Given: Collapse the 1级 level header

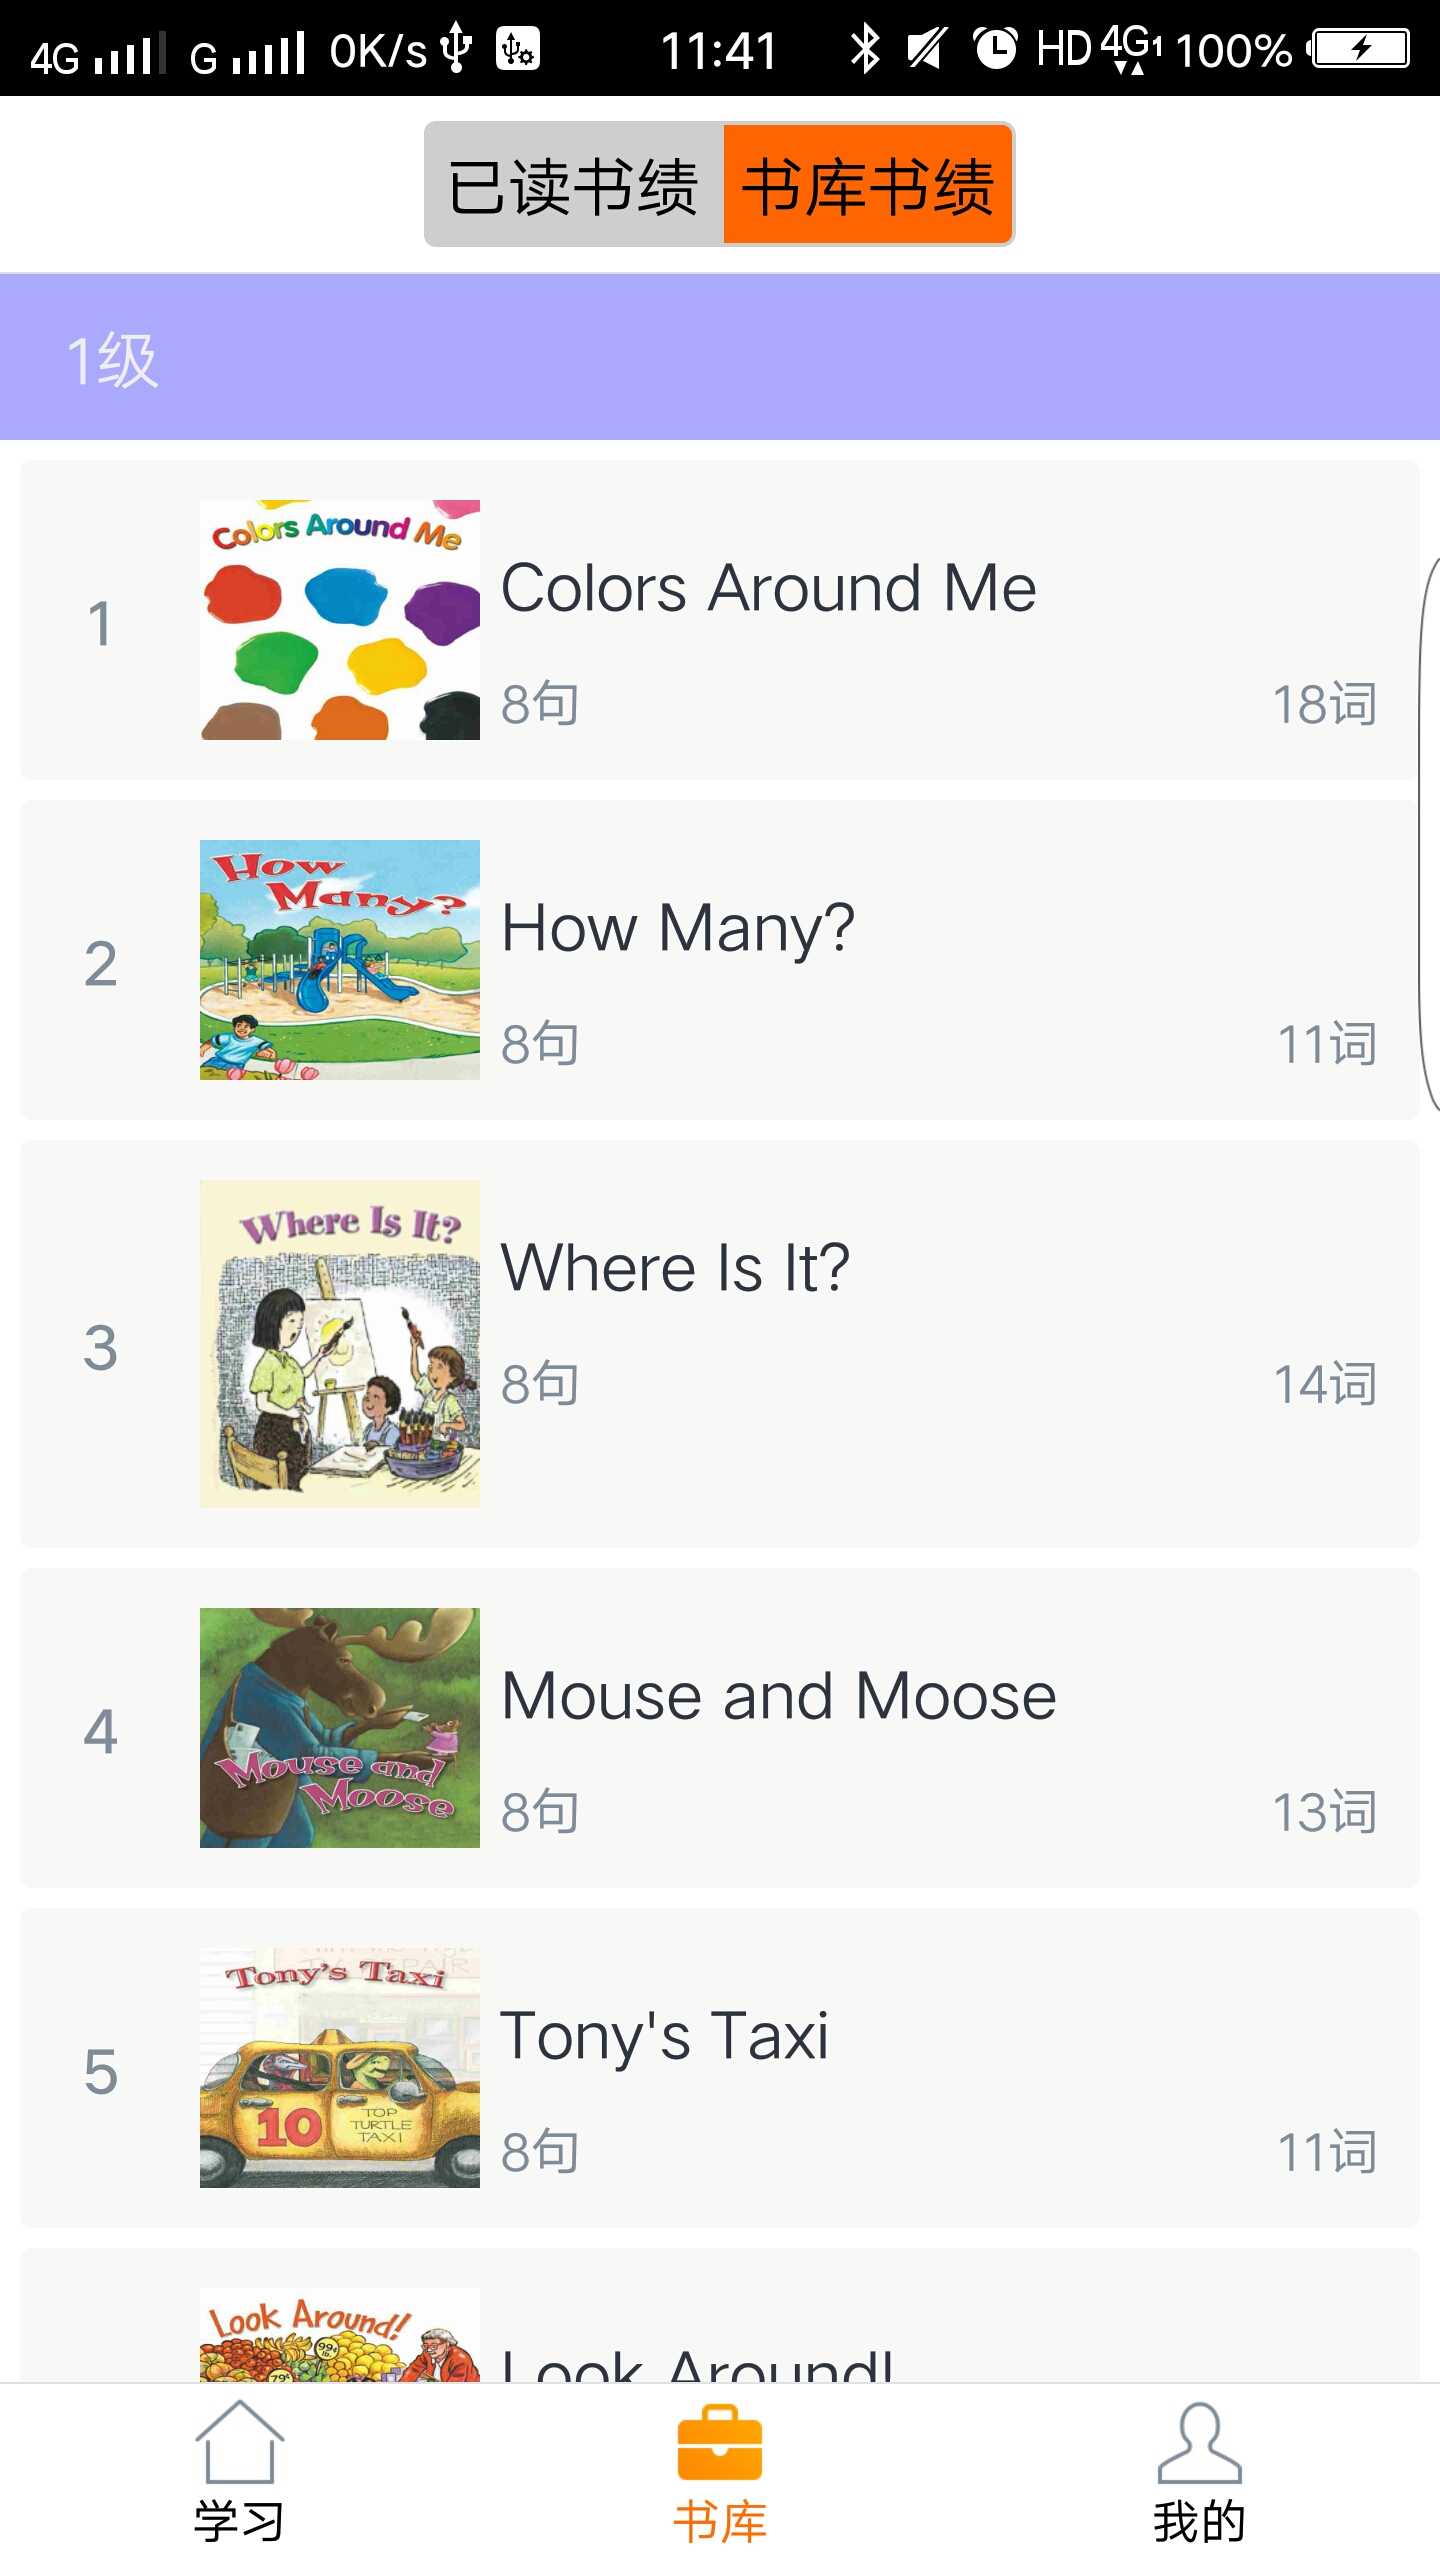Looking at the screenshot, I should tap(720, 357).
